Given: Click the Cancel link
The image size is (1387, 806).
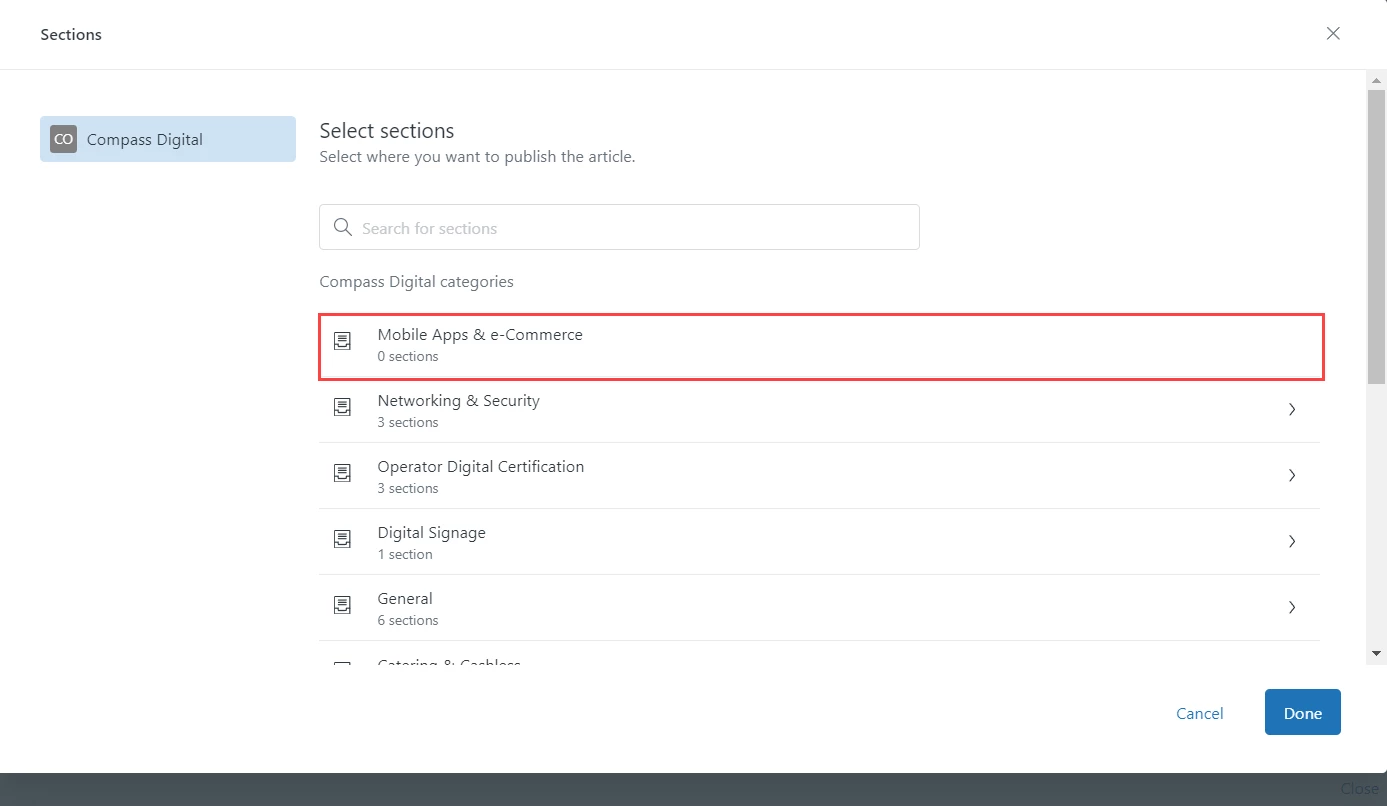Looking at the screenshot, I should point(1199,713).
